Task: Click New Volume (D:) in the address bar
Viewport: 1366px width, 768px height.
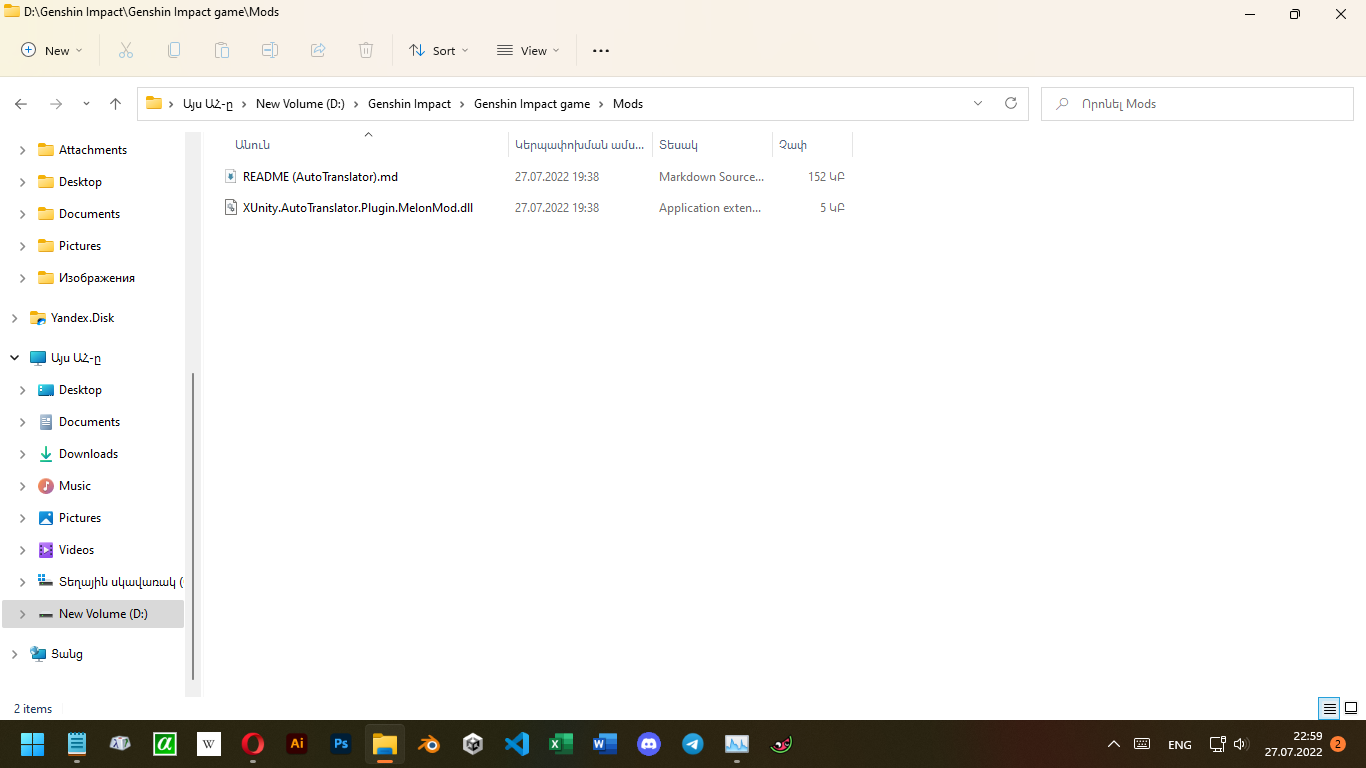Action: tap(300, 104)
